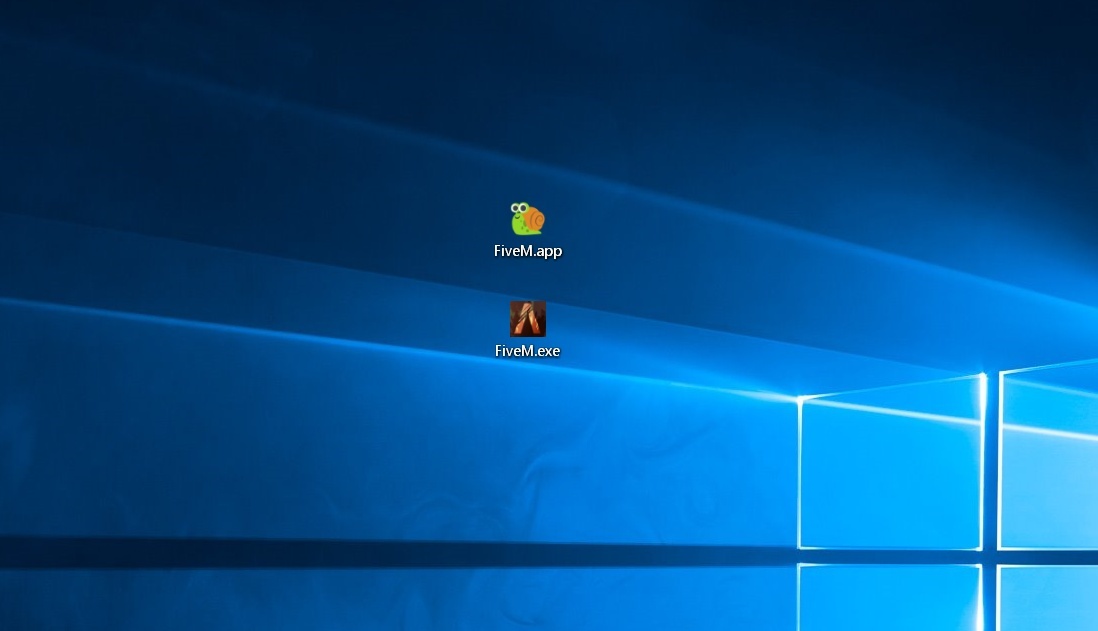This screenshot has height=631, width=1098.
Task: Click the FiveM.exe file name label
Action: pyautogui.click(x=527, y=351)
